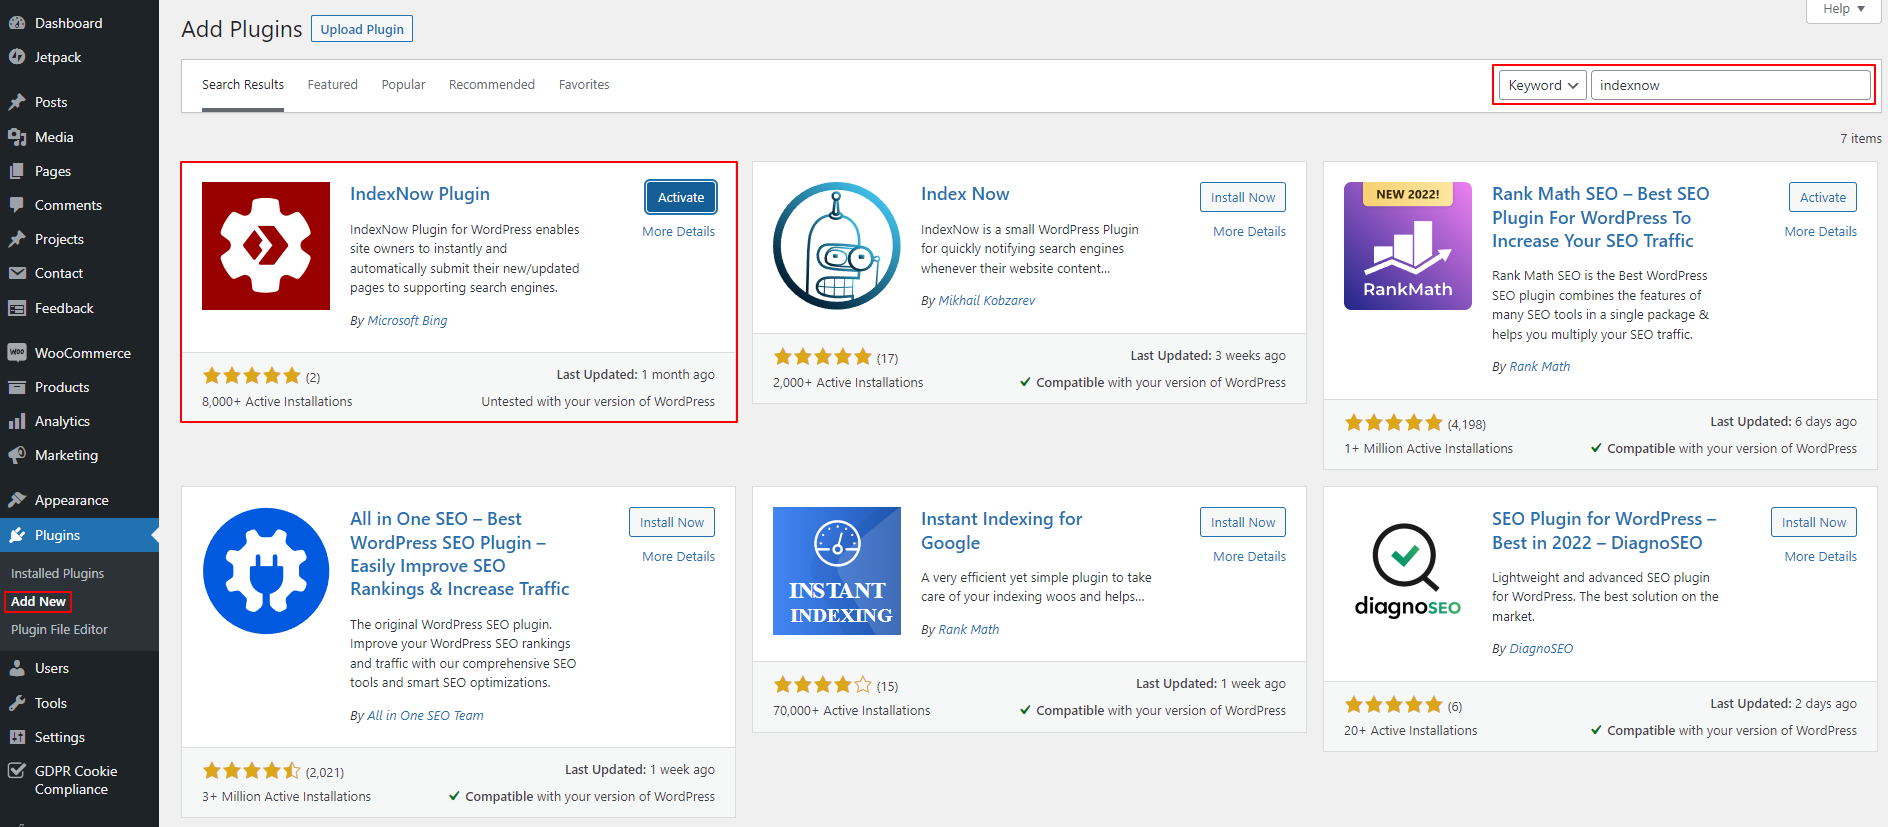
Task: Open More Details for Index Now
Action: click(x=1250, y=231)
